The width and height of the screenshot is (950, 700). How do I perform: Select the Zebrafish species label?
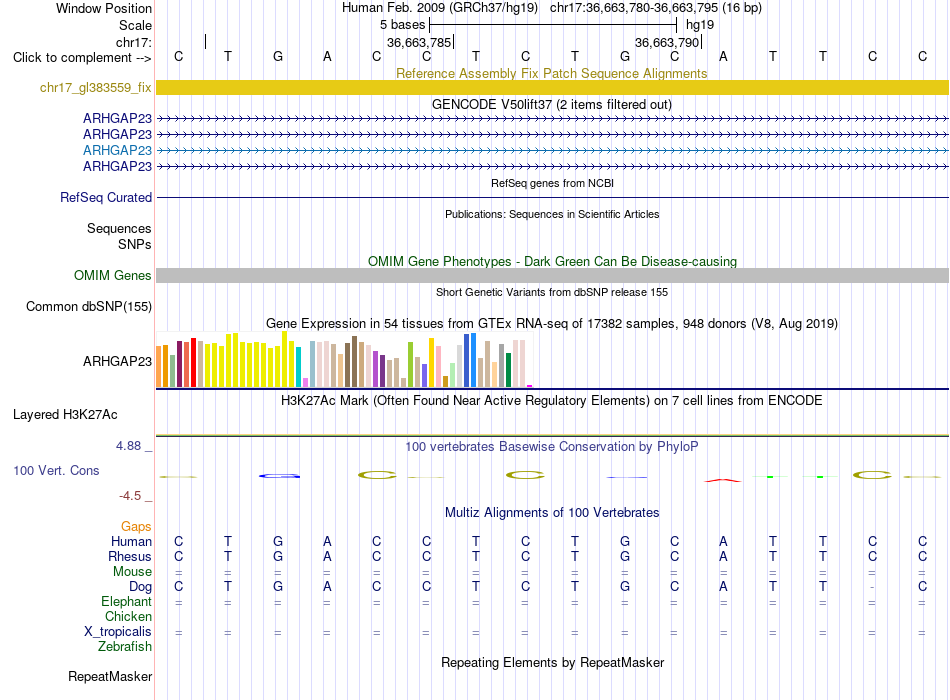(125, 647)
